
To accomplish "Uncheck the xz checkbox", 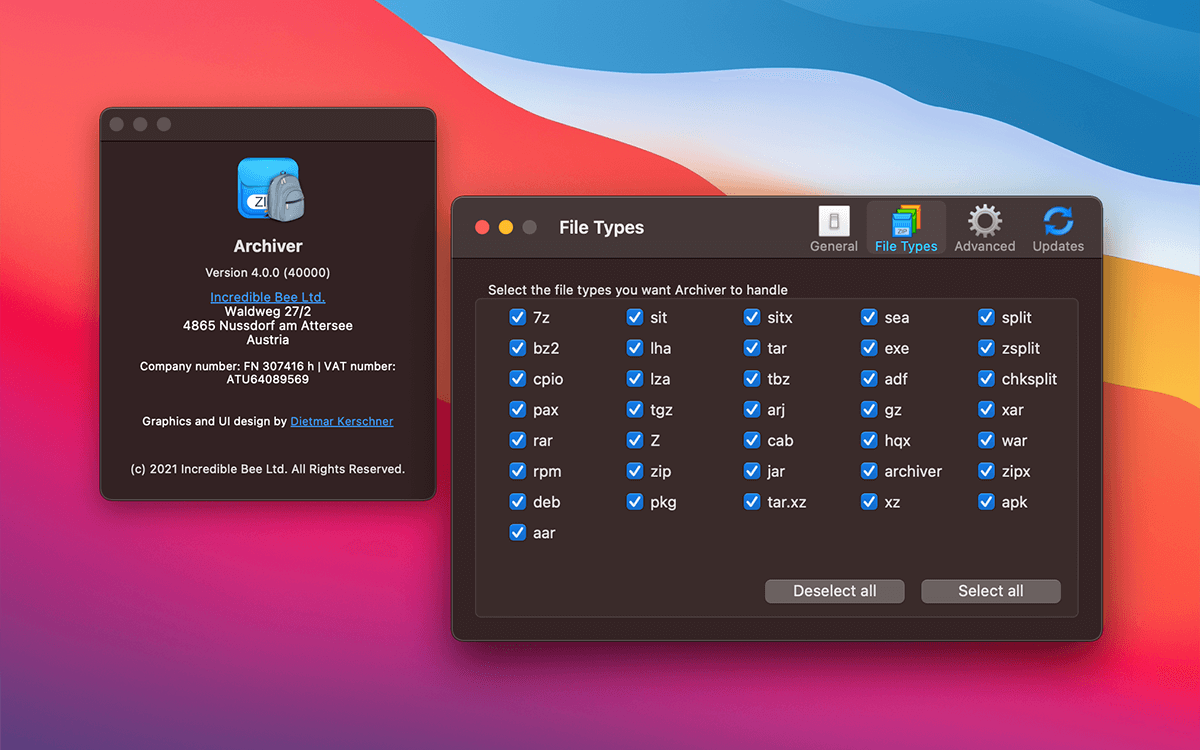I will pos(869,502).
